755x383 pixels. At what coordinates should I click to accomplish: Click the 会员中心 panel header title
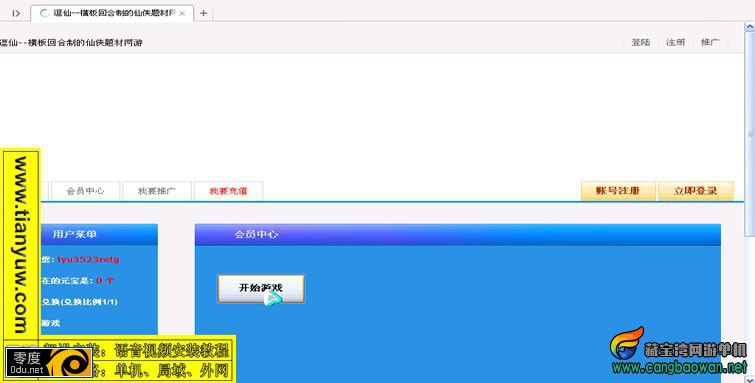click(x=256, y=234)
